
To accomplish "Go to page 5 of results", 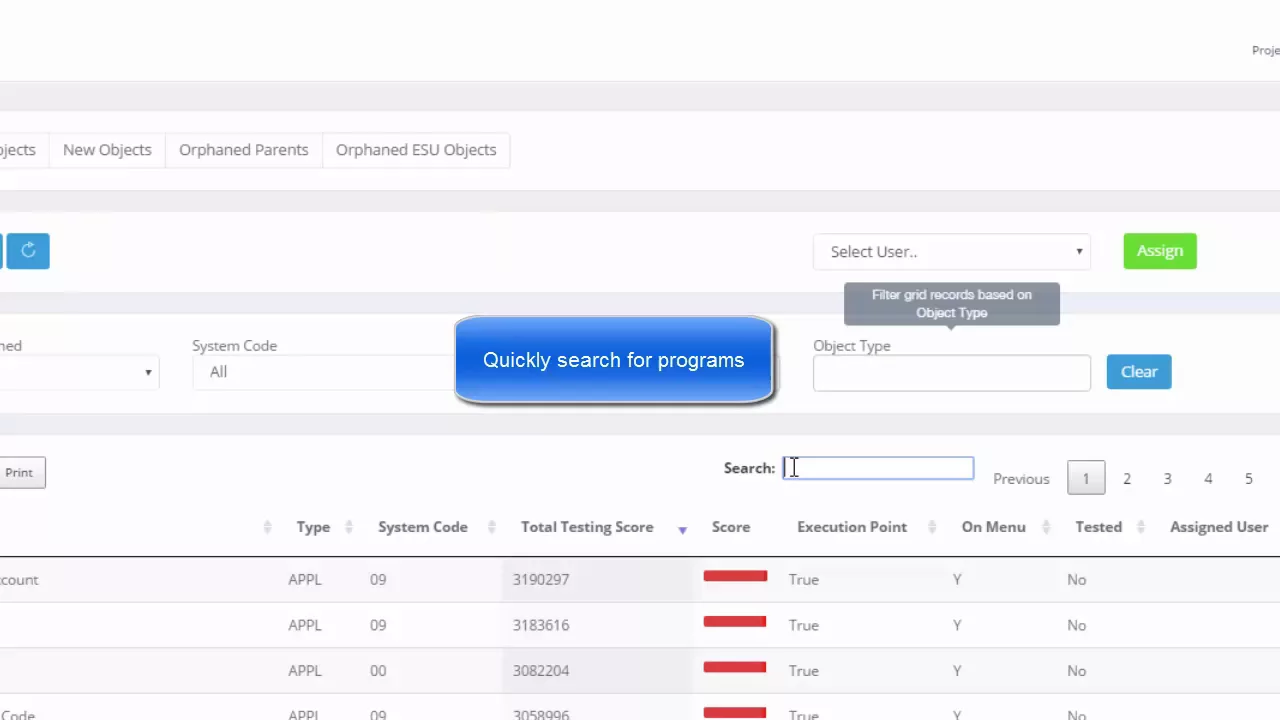I will tap(1248, 479).
